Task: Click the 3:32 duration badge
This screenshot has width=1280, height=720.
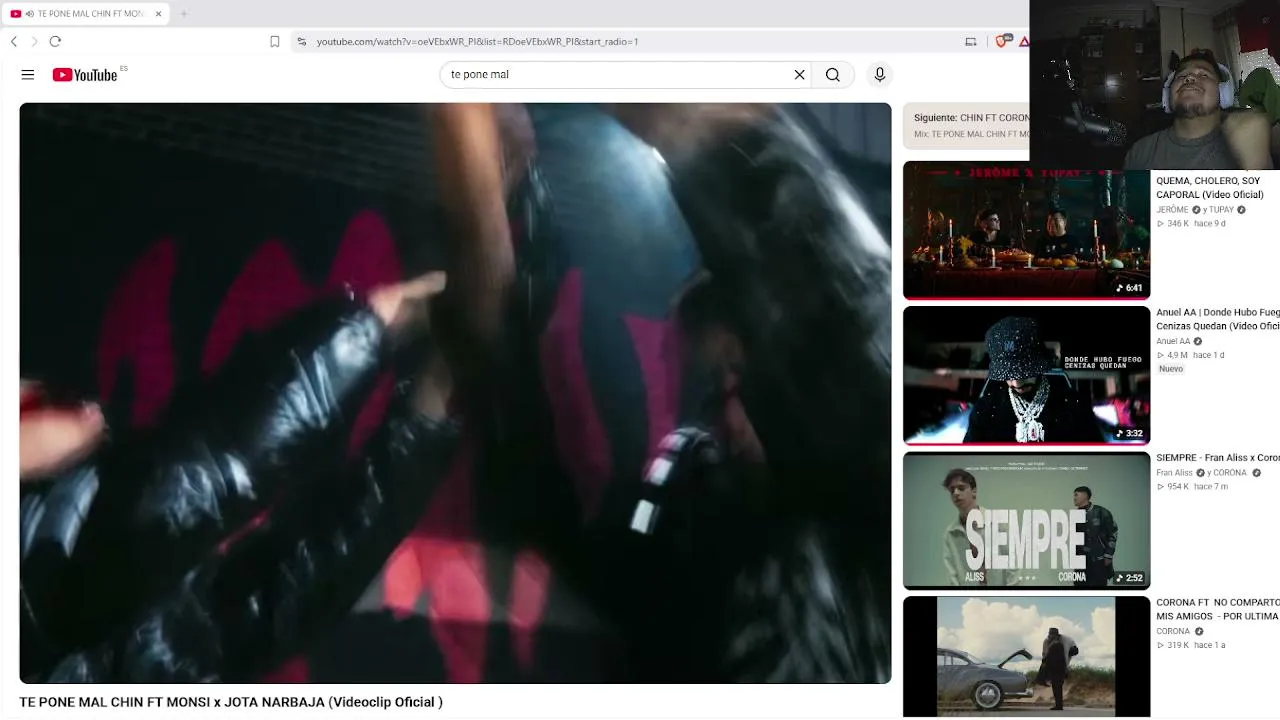Action: [x=1129, y=434]
